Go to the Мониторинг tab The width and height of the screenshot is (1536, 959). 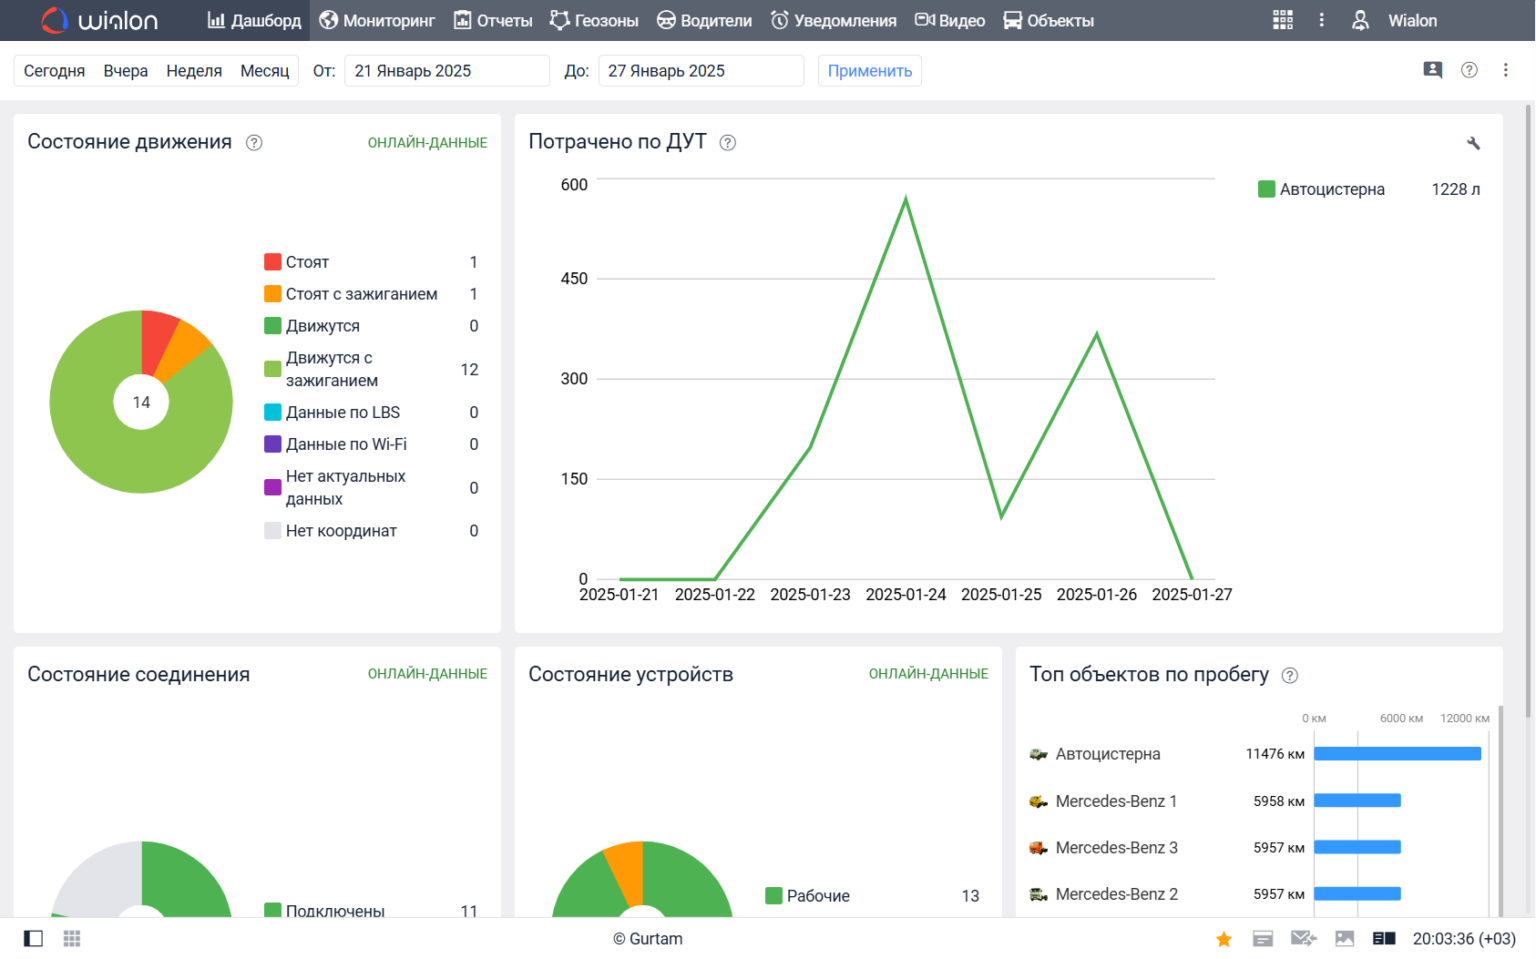[377, 20]
